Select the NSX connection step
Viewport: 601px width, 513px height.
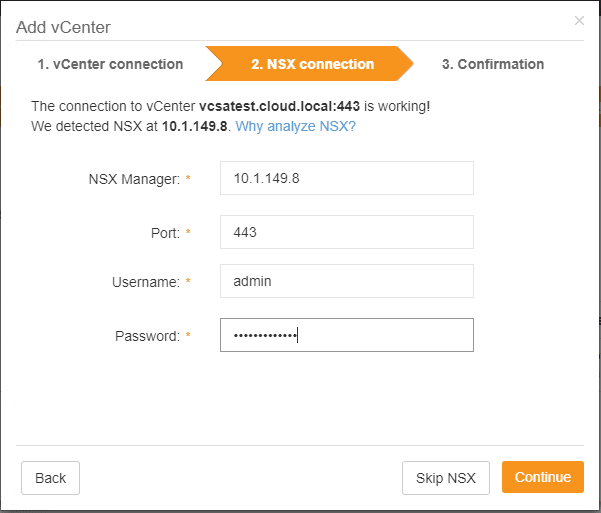[x=312, y=64]
